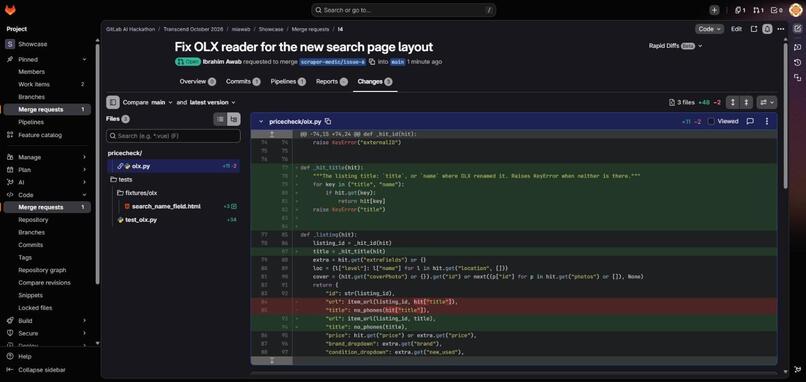Click the main page vertical scrollbar
806x382 pixels.
pos(785,116)
